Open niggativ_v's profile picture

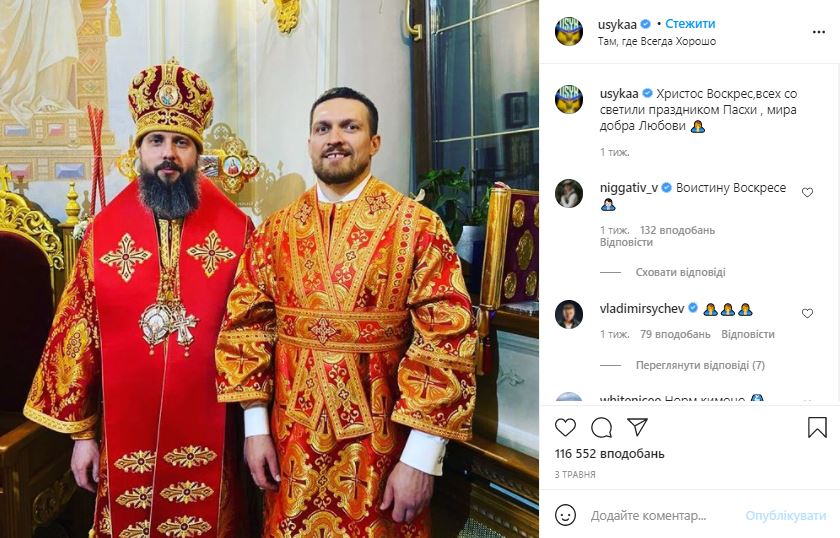[569, 193]
